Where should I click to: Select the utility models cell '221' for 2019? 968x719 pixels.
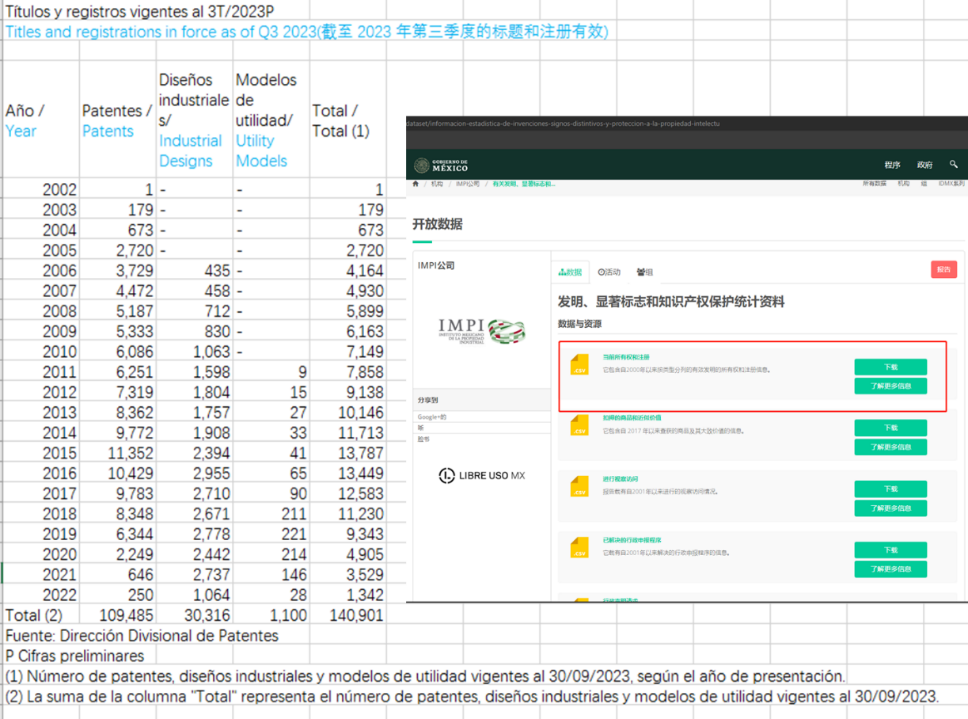coord(271,534)
